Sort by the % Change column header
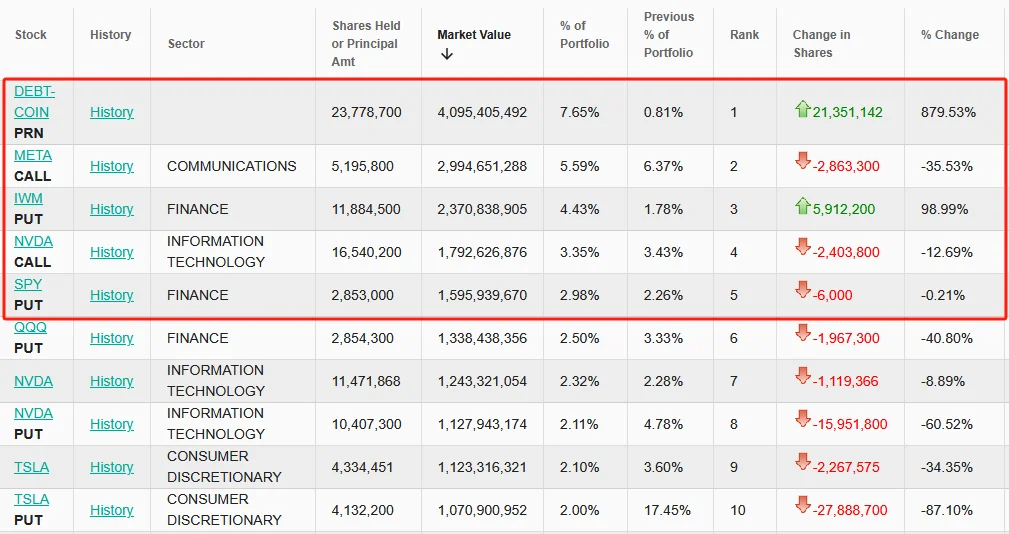 949,35
